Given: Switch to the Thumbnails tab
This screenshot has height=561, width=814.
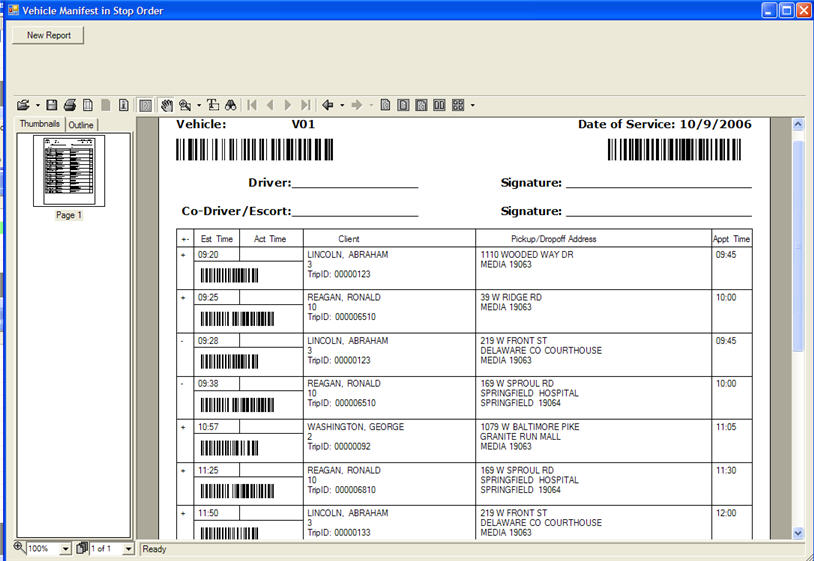Looking at the screenshot, I should point(39,124).
